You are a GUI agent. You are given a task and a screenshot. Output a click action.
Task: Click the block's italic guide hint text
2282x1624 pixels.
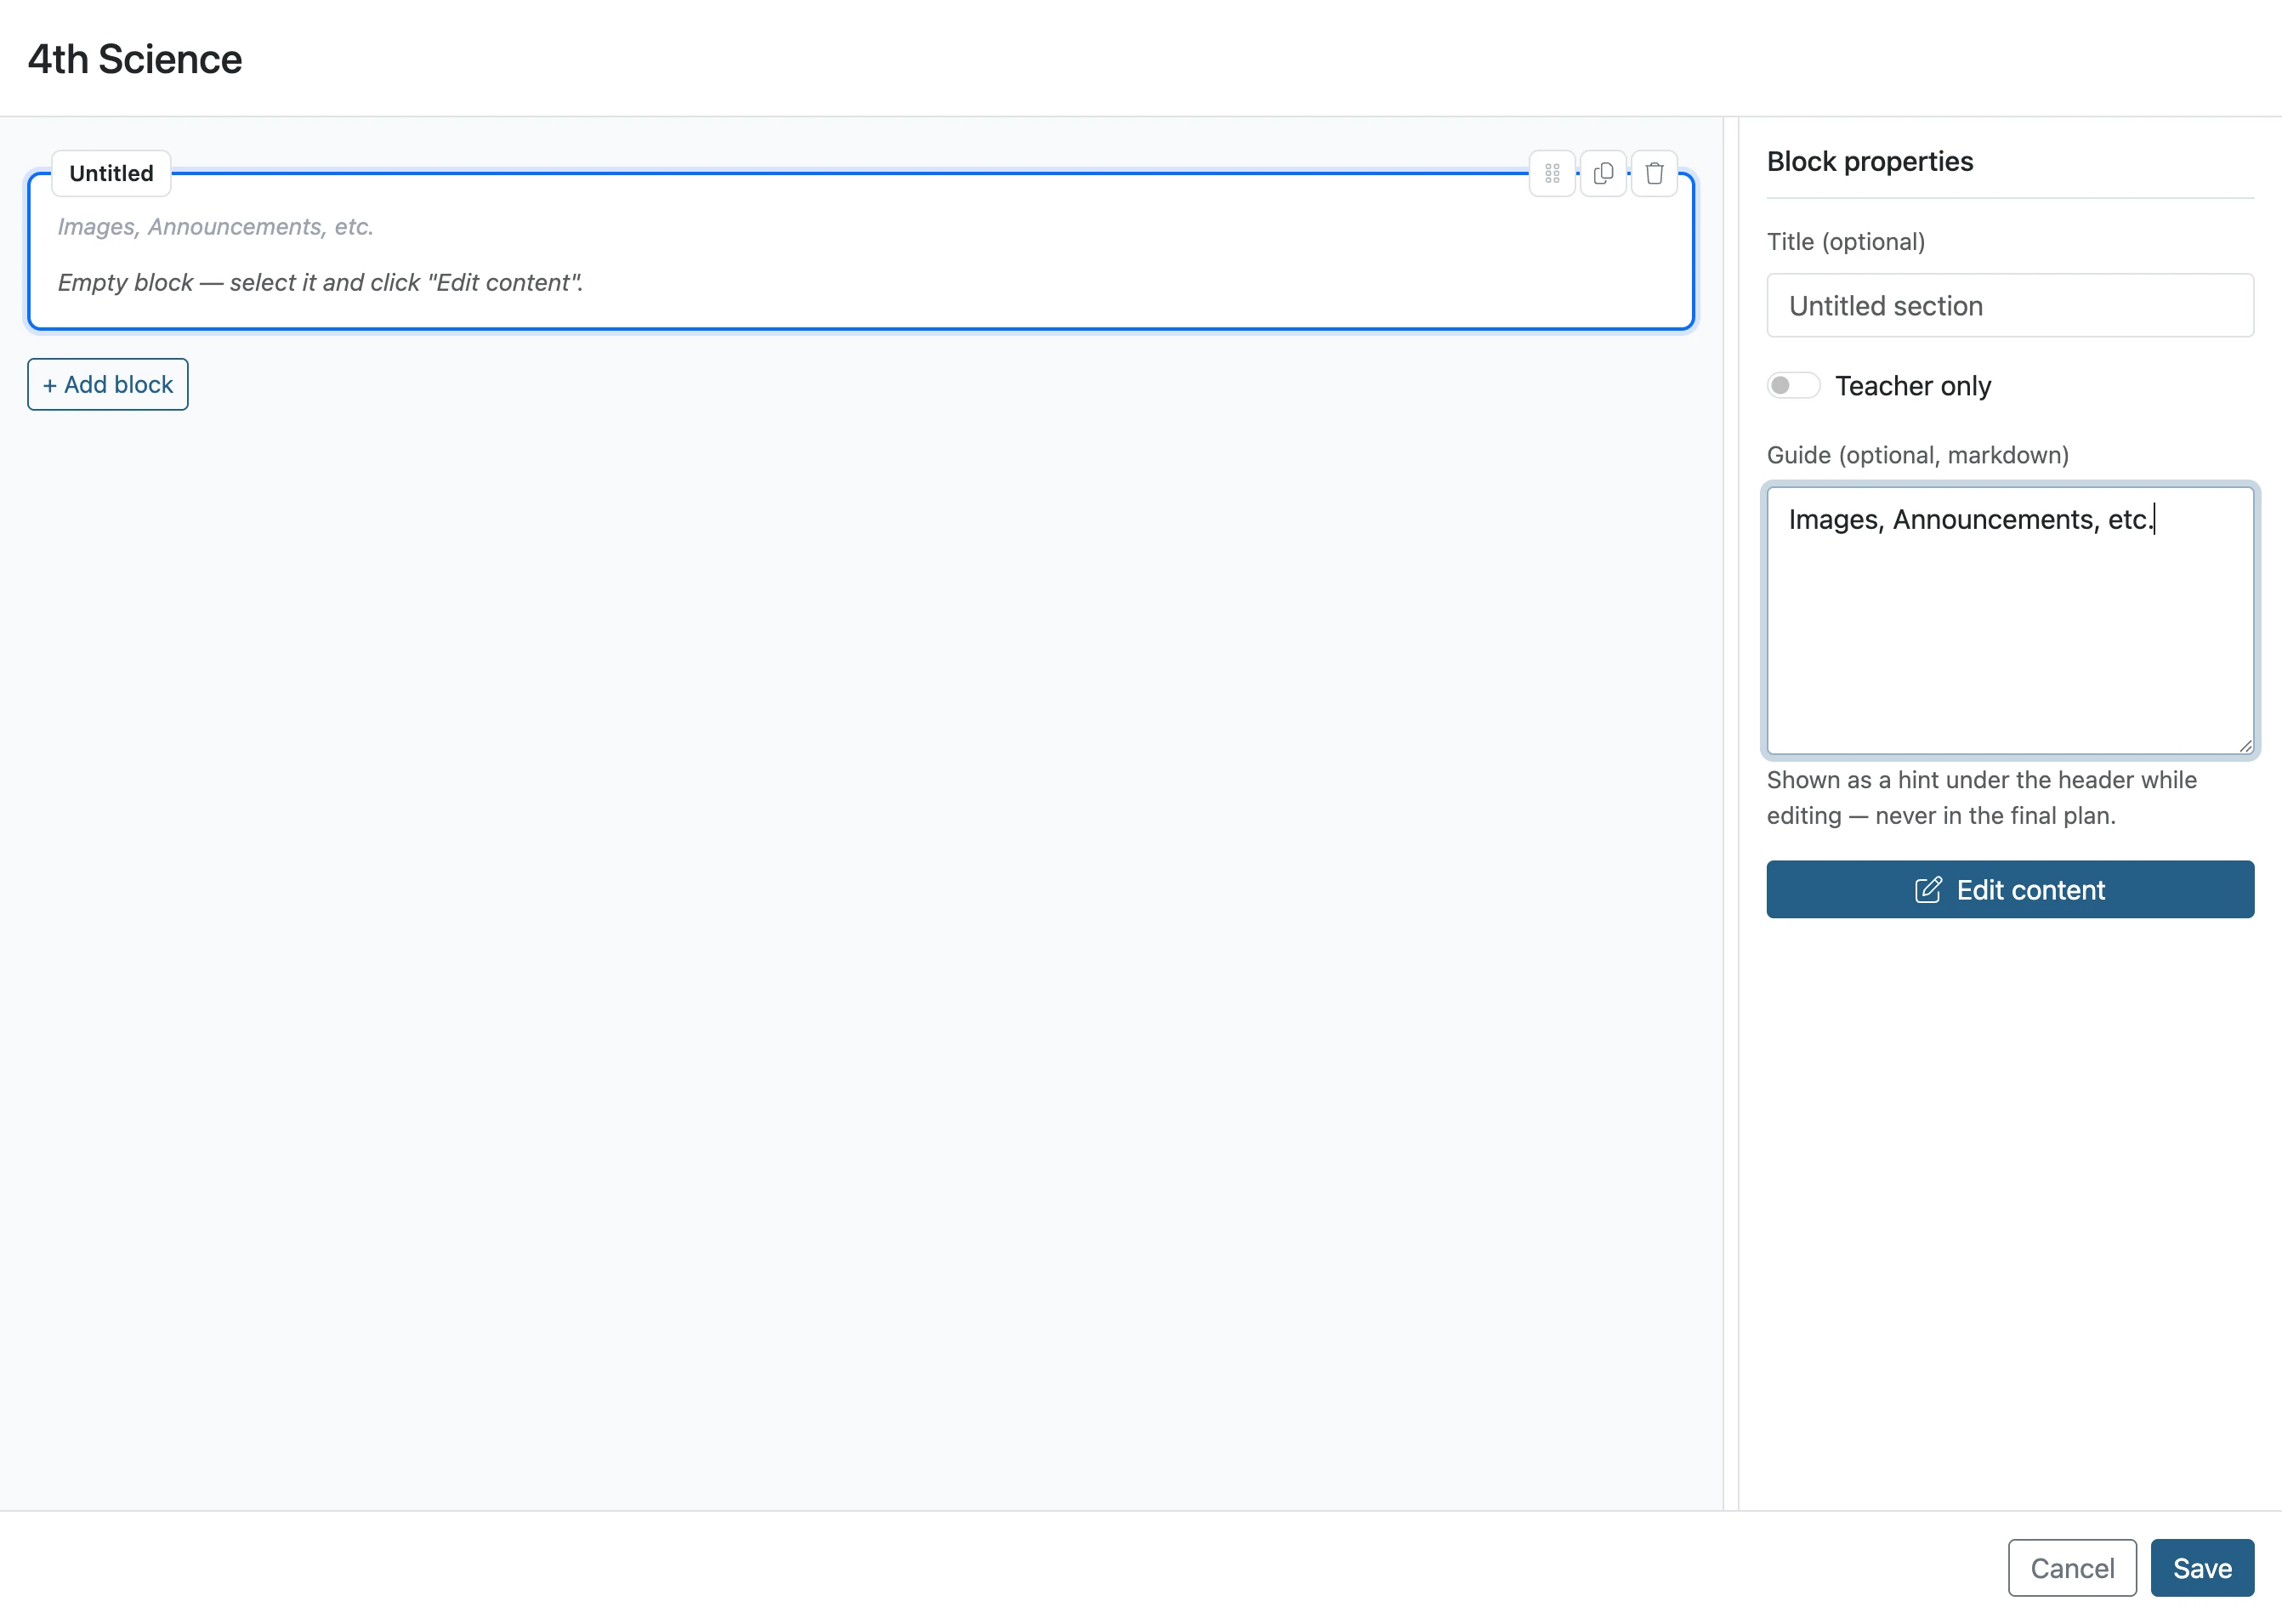(x=215, y=227)
